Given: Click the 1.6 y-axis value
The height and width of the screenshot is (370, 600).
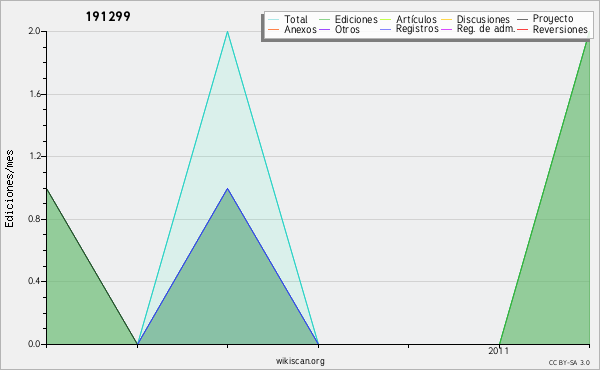Looking at the screenshot, I should point(35,94).
